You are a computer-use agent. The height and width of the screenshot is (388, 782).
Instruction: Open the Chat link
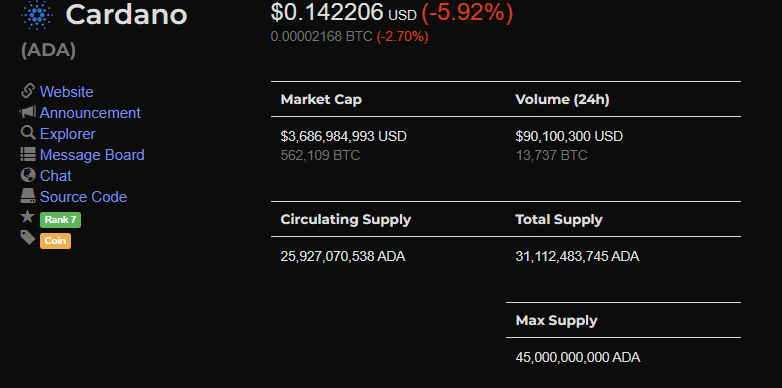[55, 176]
